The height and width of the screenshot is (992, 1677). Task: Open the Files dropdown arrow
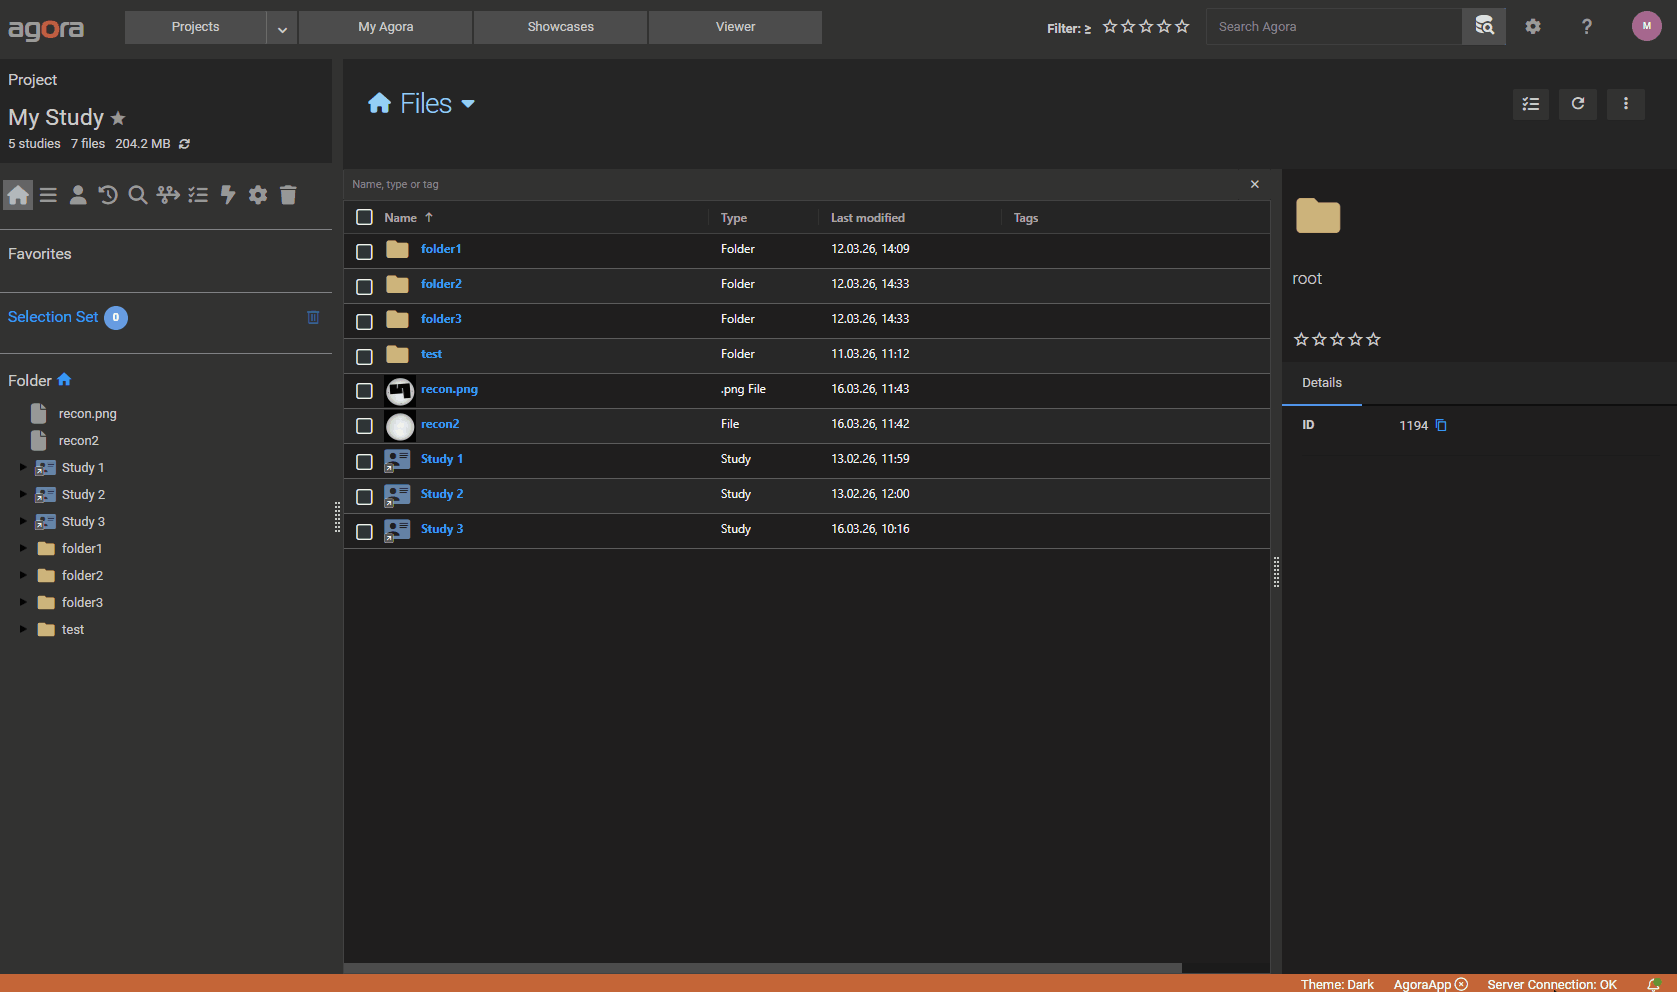[468, 104]
